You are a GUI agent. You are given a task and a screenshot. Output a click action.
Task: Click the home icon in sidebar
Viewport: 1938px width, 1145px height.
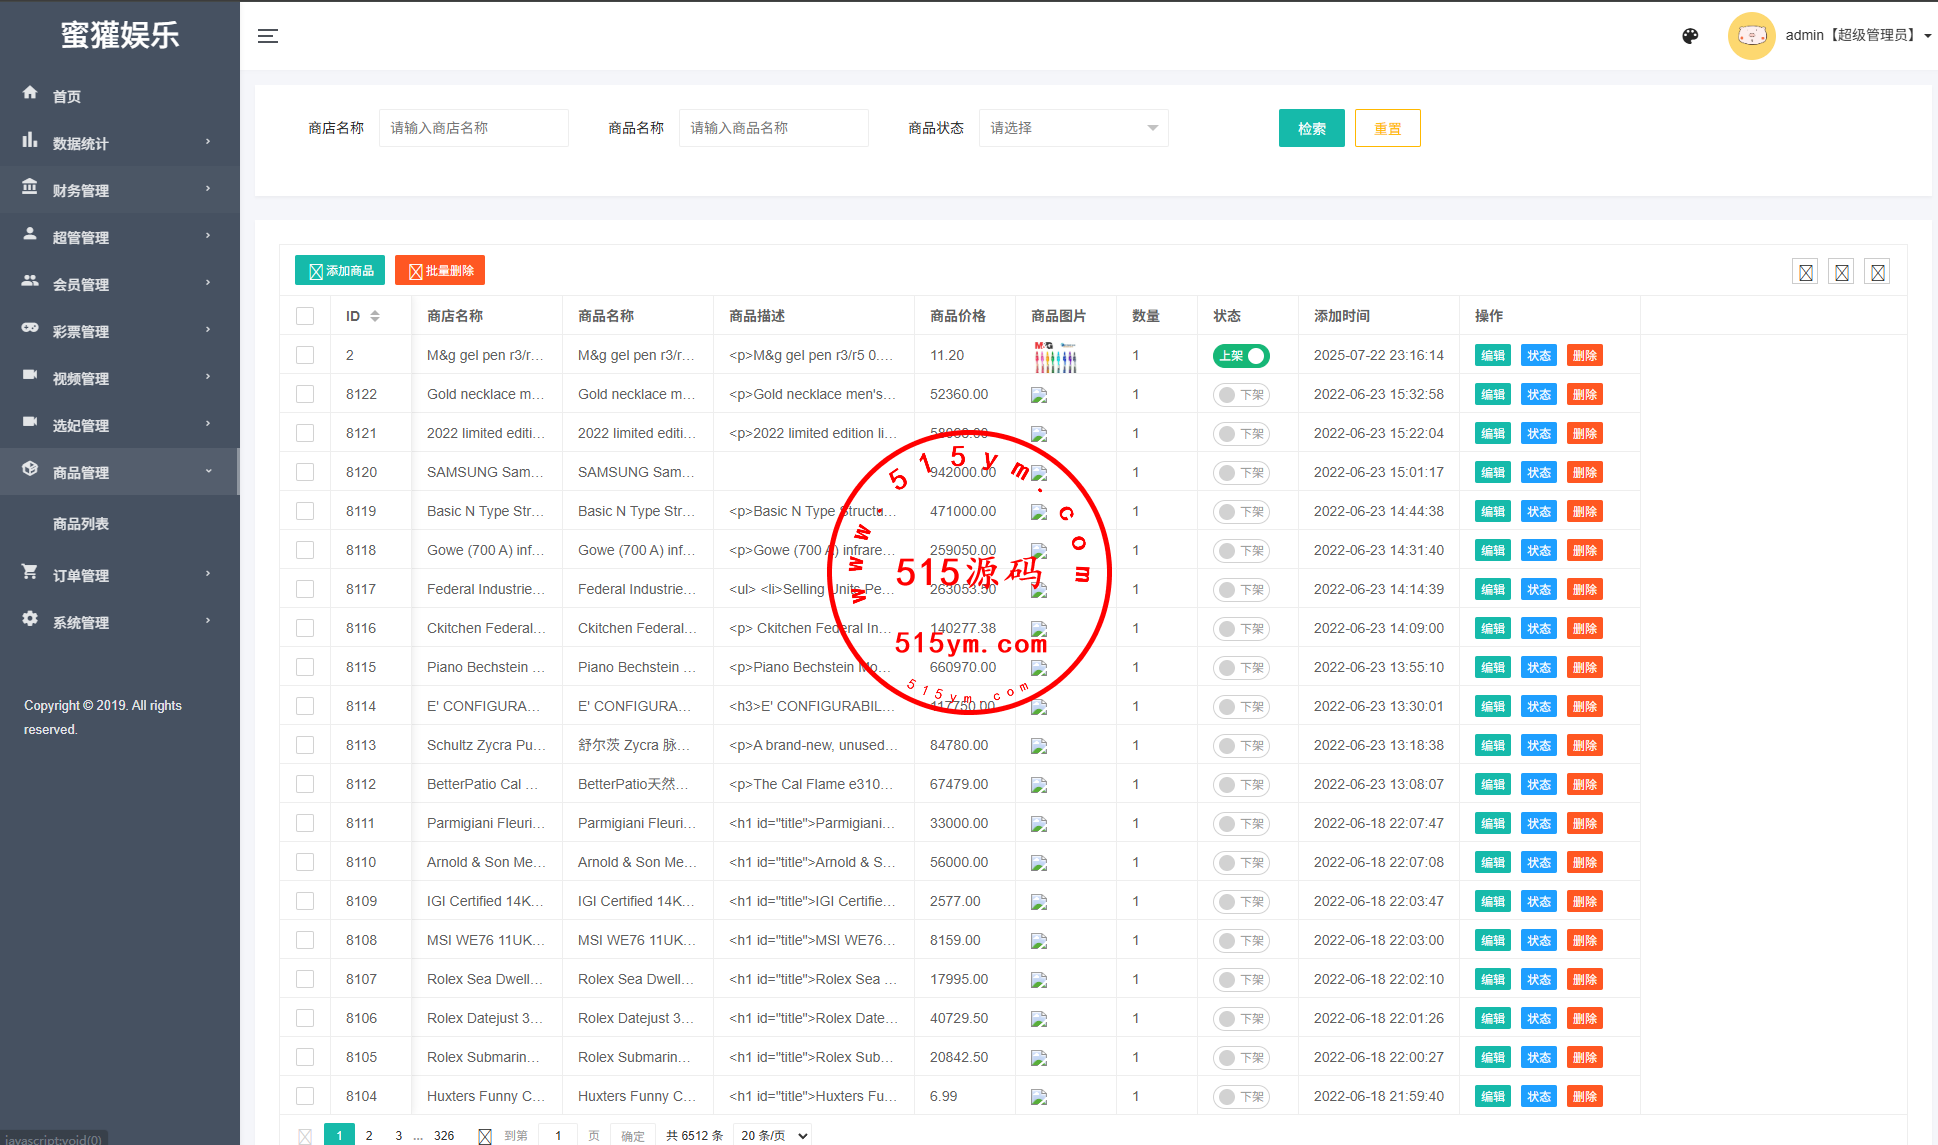[30, 93]
